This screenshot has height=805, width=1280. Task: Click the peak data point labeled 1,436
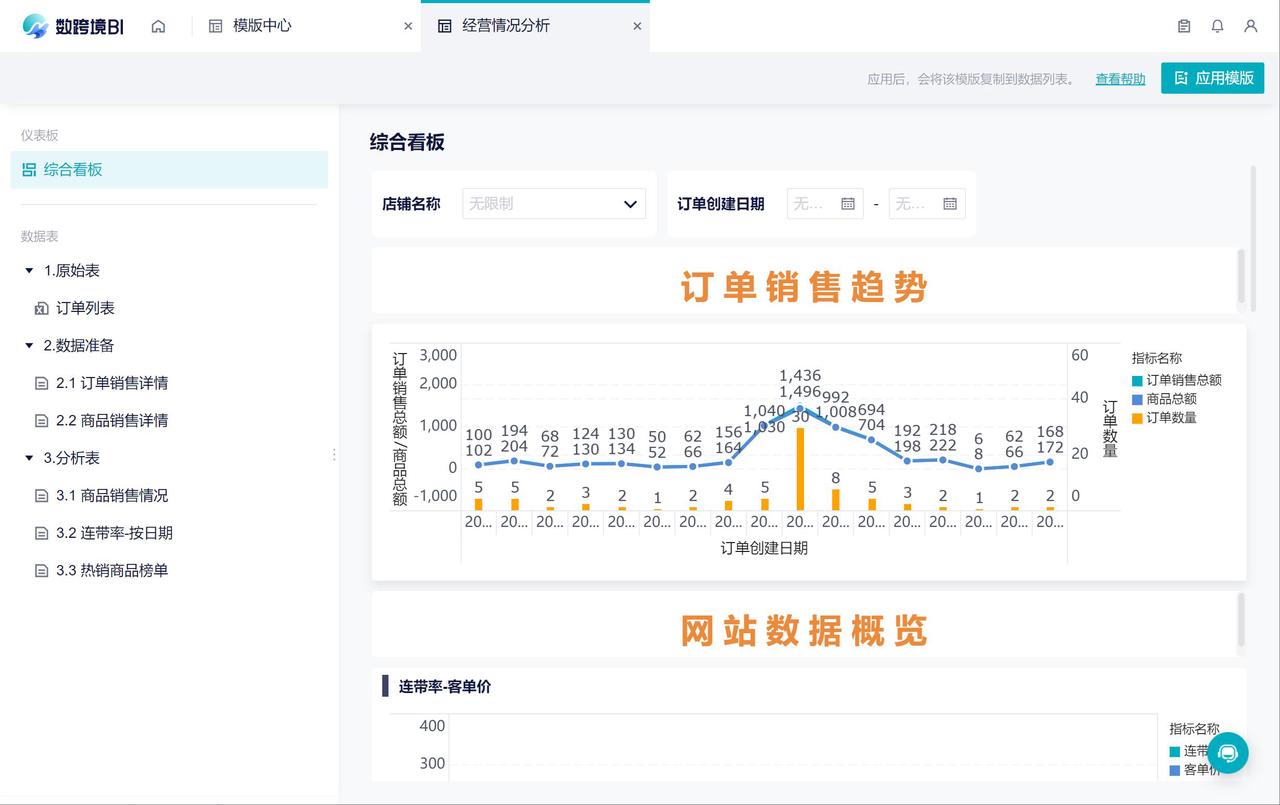[800, 408]
